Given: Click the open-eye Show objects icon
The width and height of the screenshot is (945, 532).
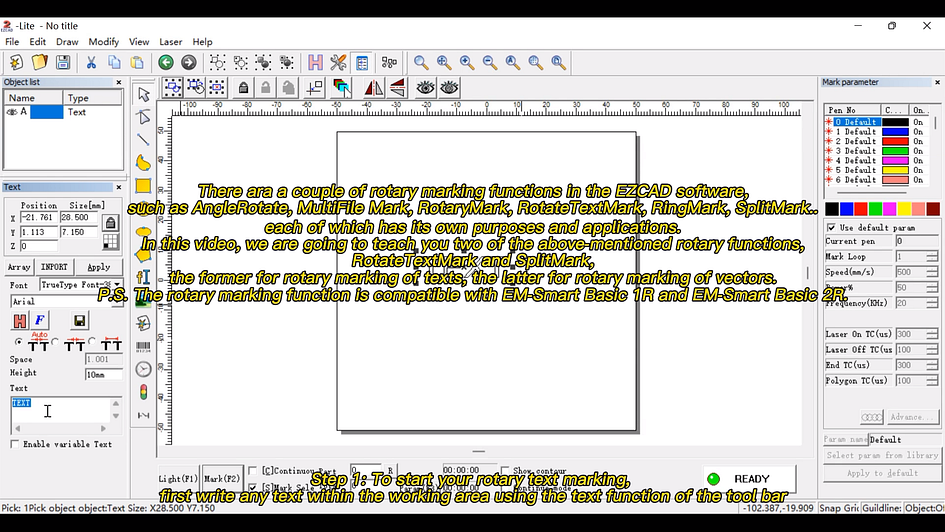Looking at the screenshot, I should (x=425, y=88).
